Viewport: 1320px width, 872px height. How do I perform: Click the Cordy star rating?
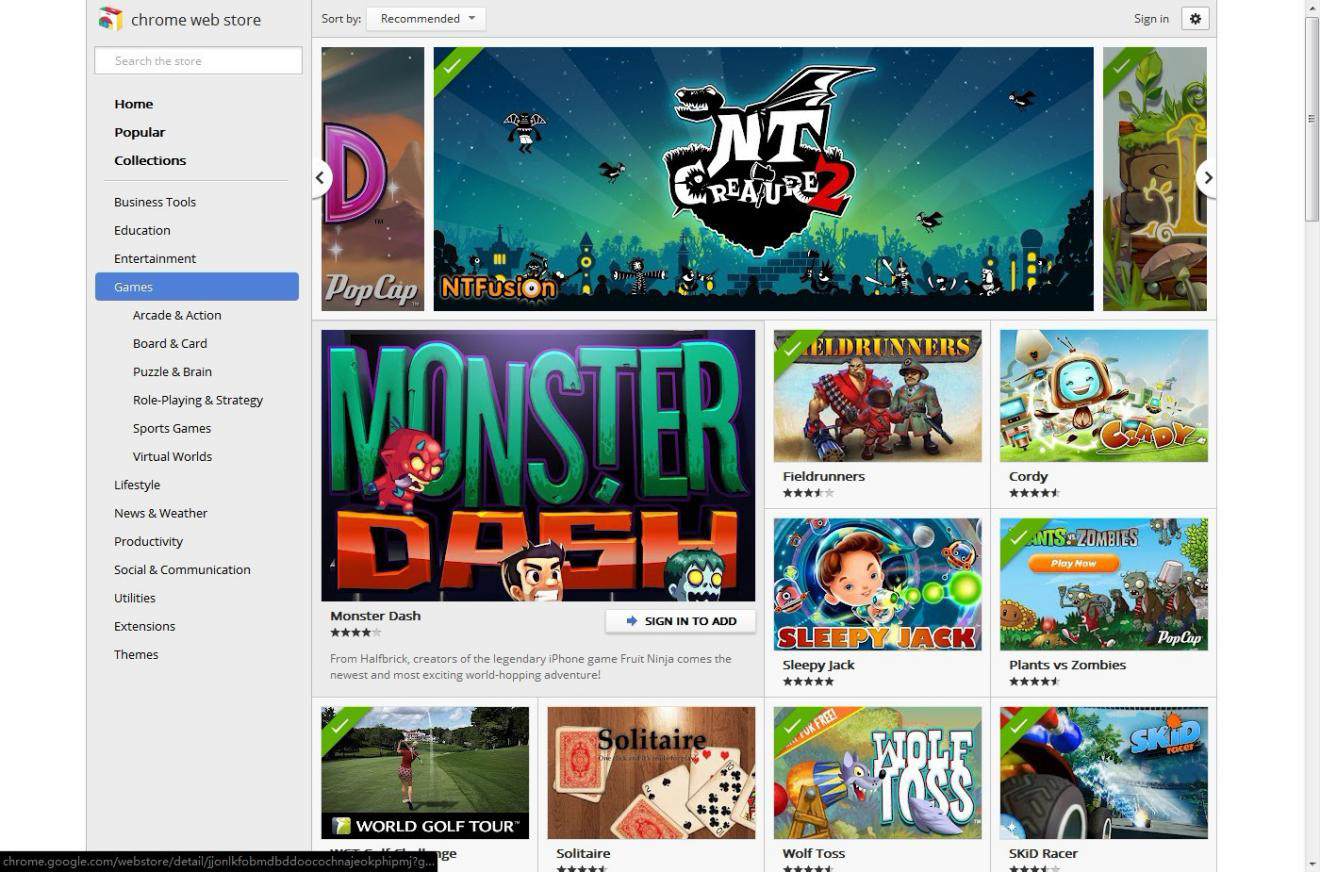pos(1034,493)
